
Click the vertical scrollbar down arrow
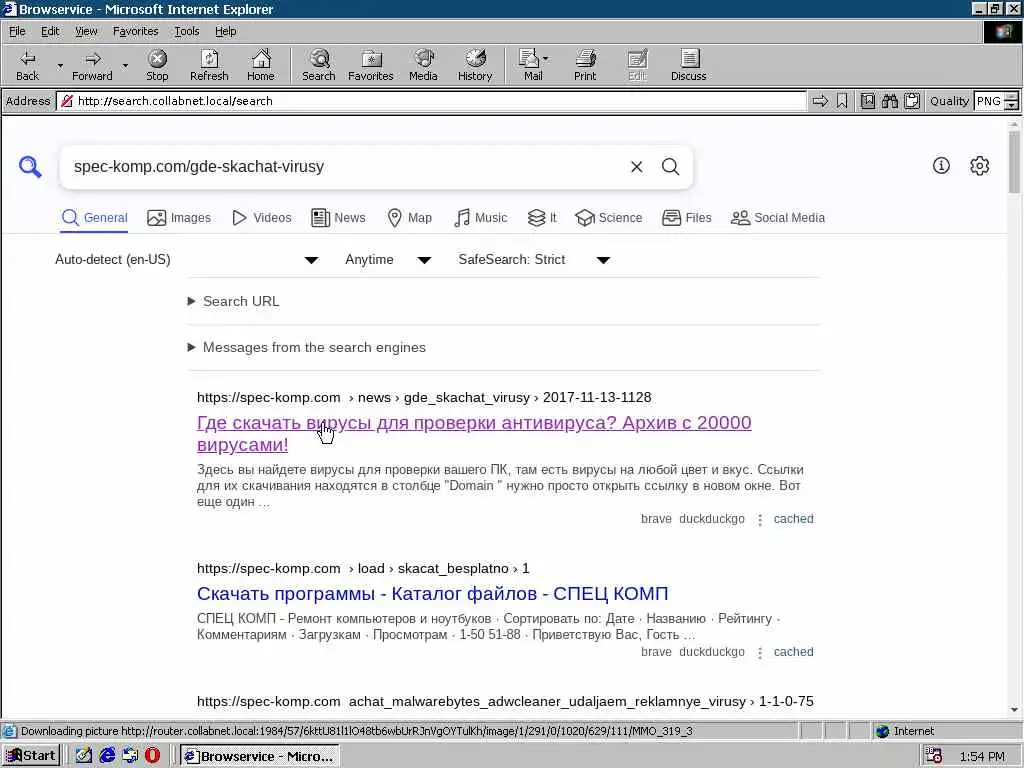[1014, 710]
